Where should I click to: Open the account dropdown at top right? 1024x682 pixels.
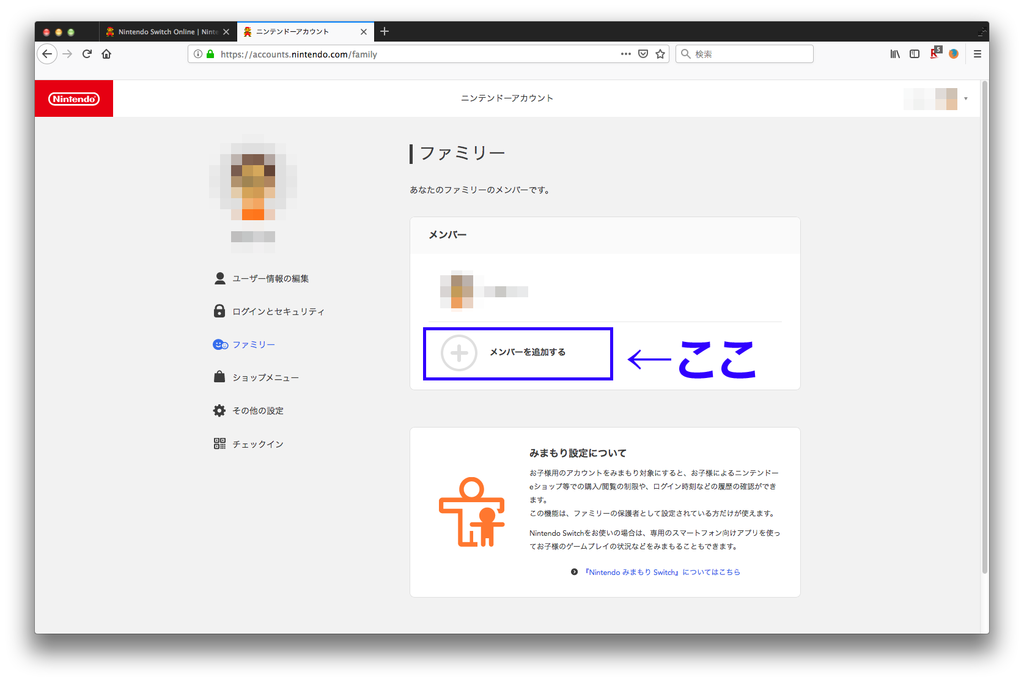click(936, 99)
